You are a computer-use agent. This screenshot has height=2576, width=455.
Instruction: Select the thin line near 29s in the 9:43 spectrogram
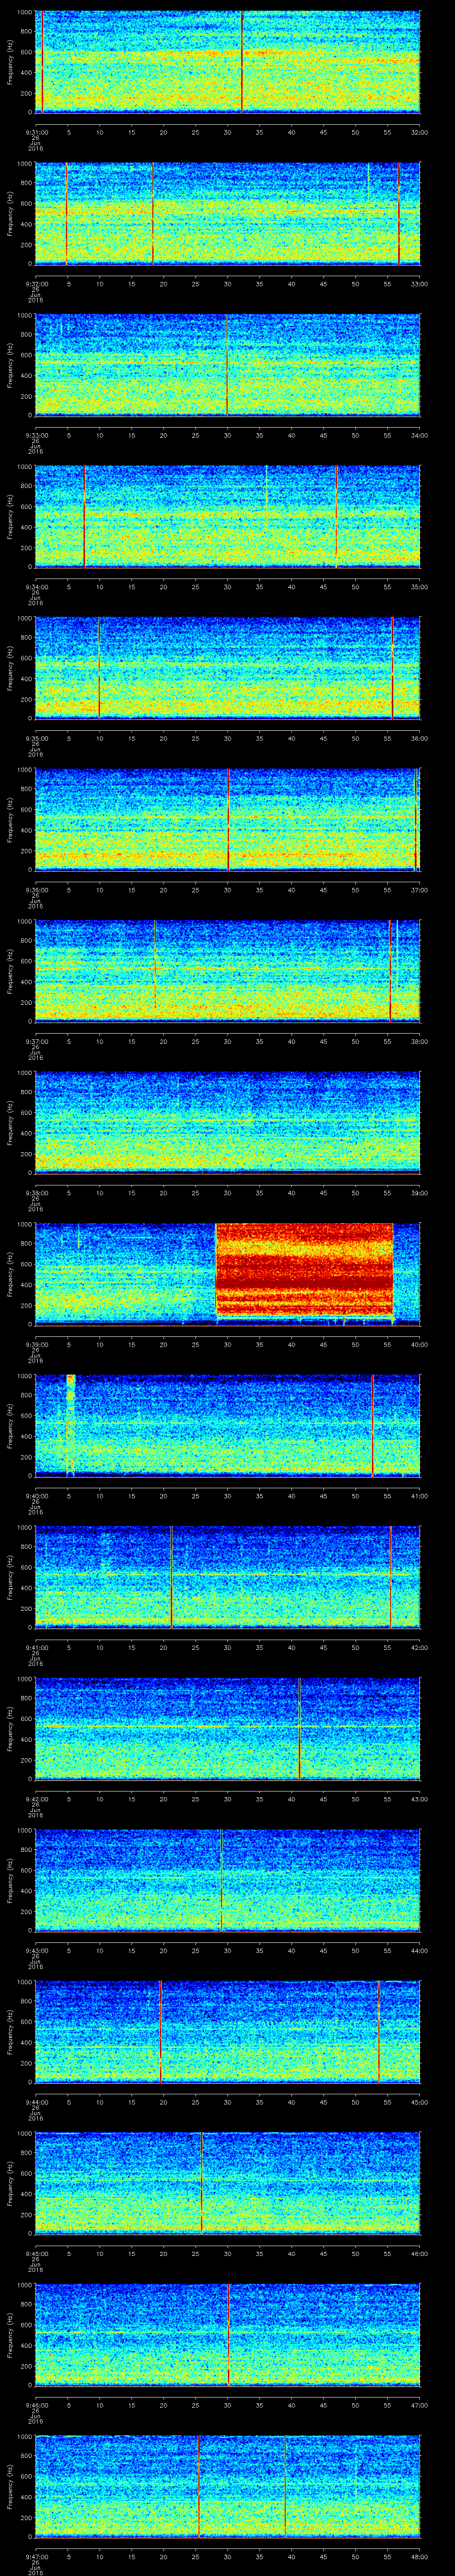click(221, 1880)
